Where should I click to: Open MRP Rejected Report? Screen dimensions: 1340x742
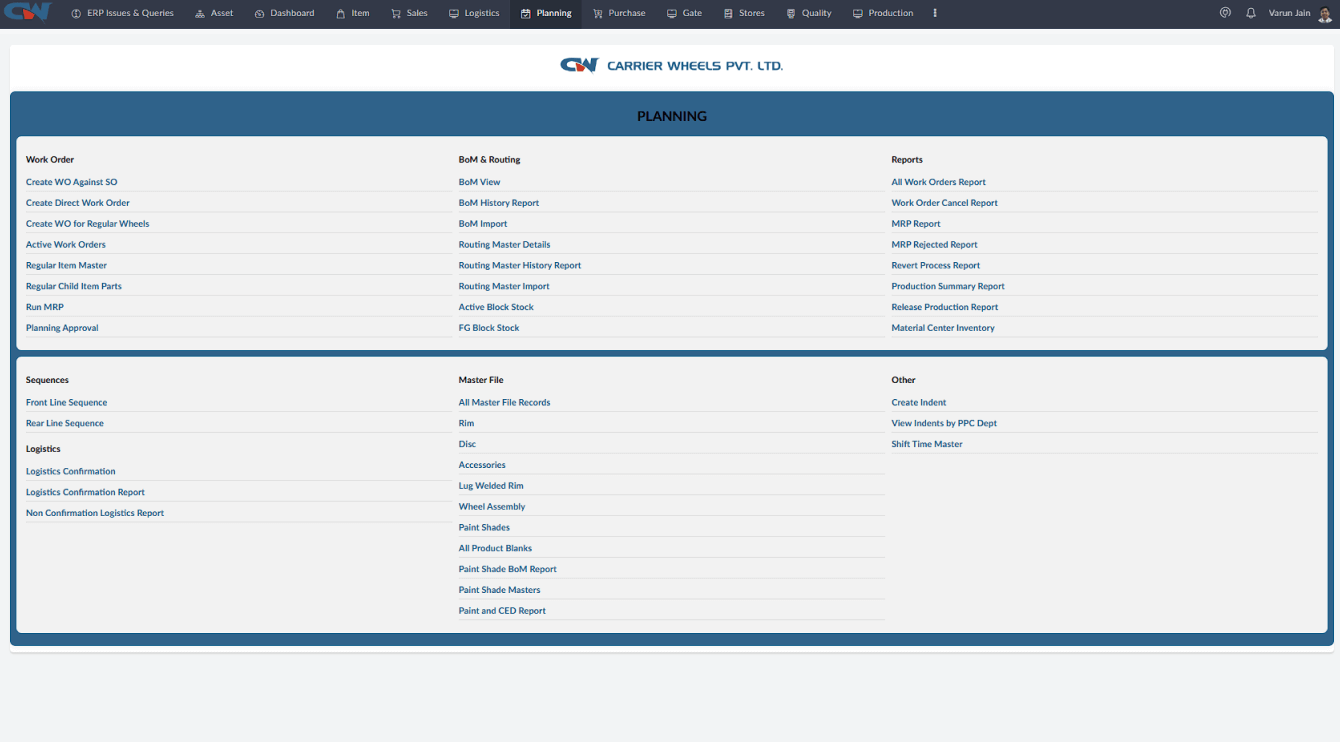(x=935, y=245)
